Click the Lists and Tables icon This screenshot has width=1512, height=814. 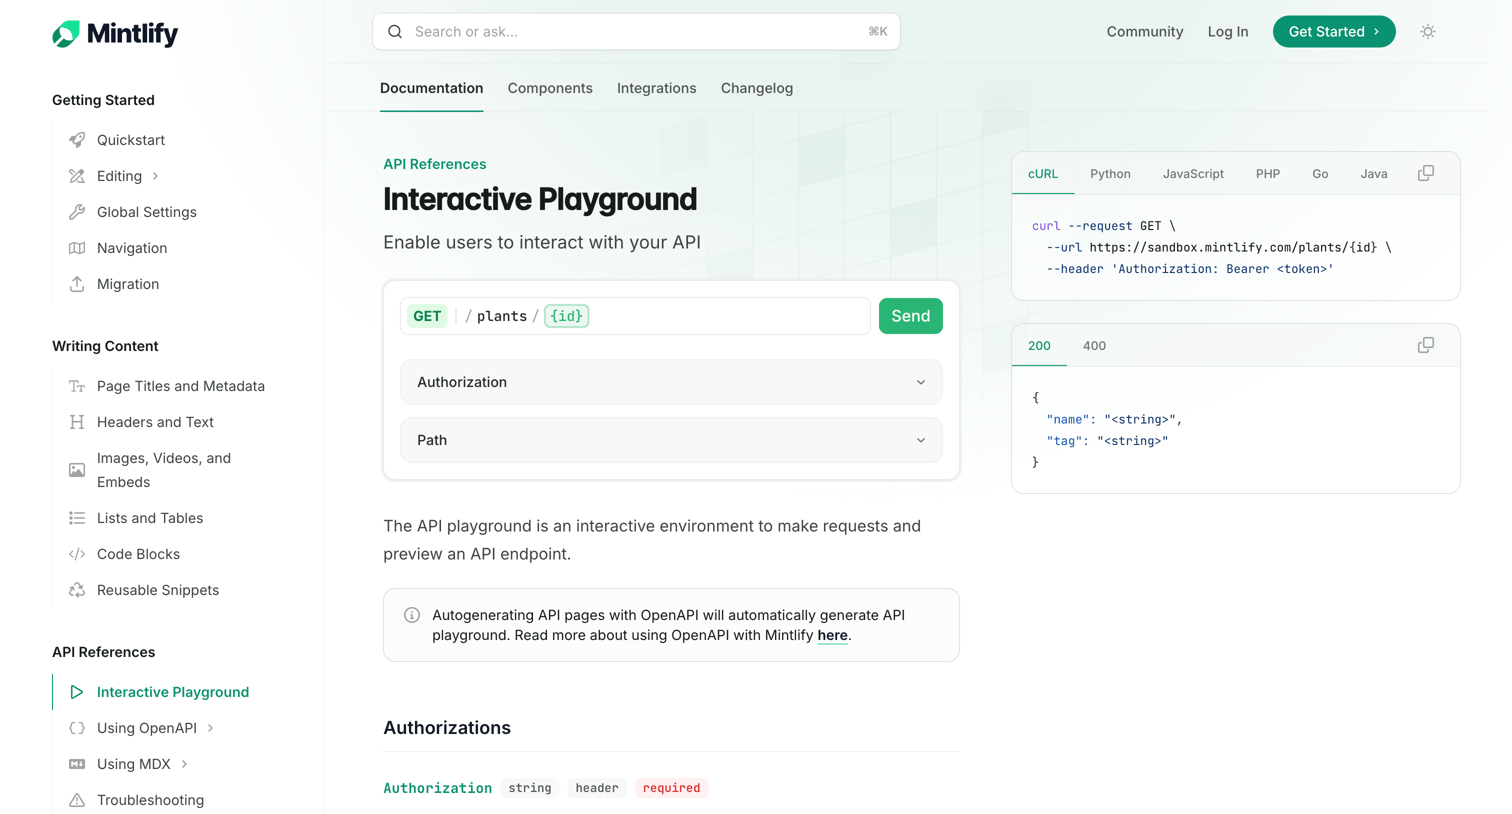pyautogui.click(x=77, y=518)
